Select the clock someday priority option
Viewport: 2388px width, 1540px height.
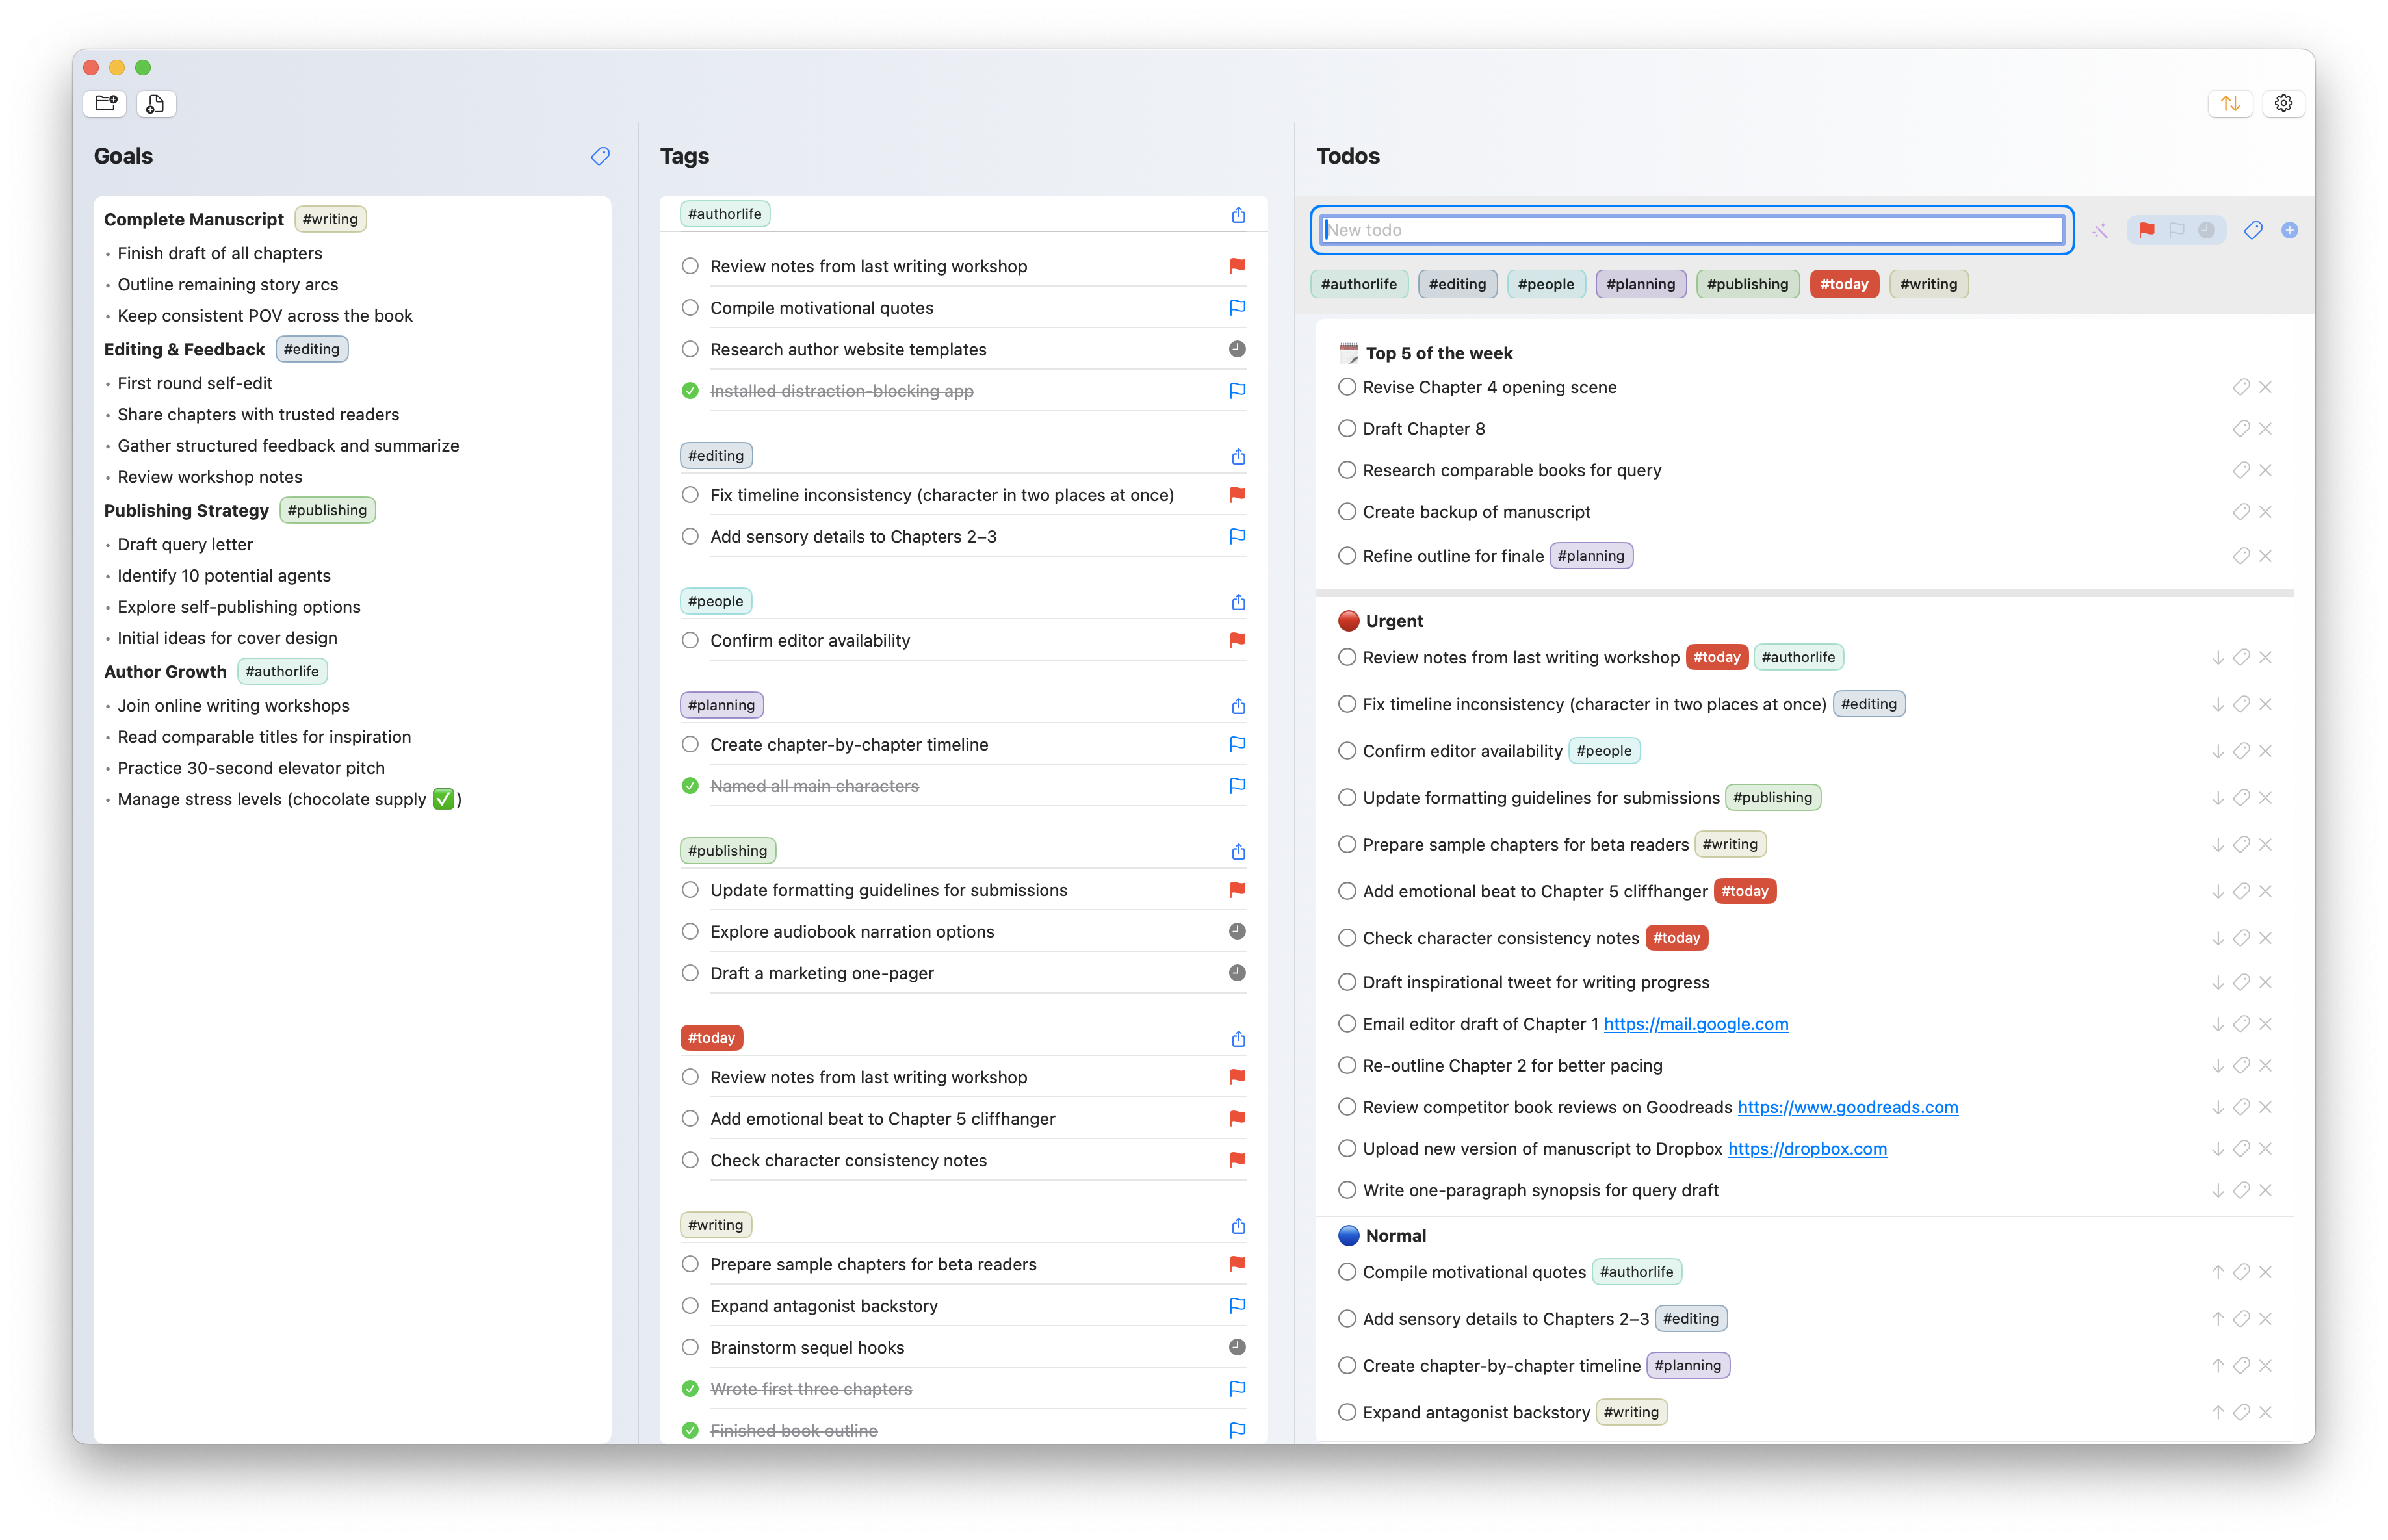pos(2206,231)
